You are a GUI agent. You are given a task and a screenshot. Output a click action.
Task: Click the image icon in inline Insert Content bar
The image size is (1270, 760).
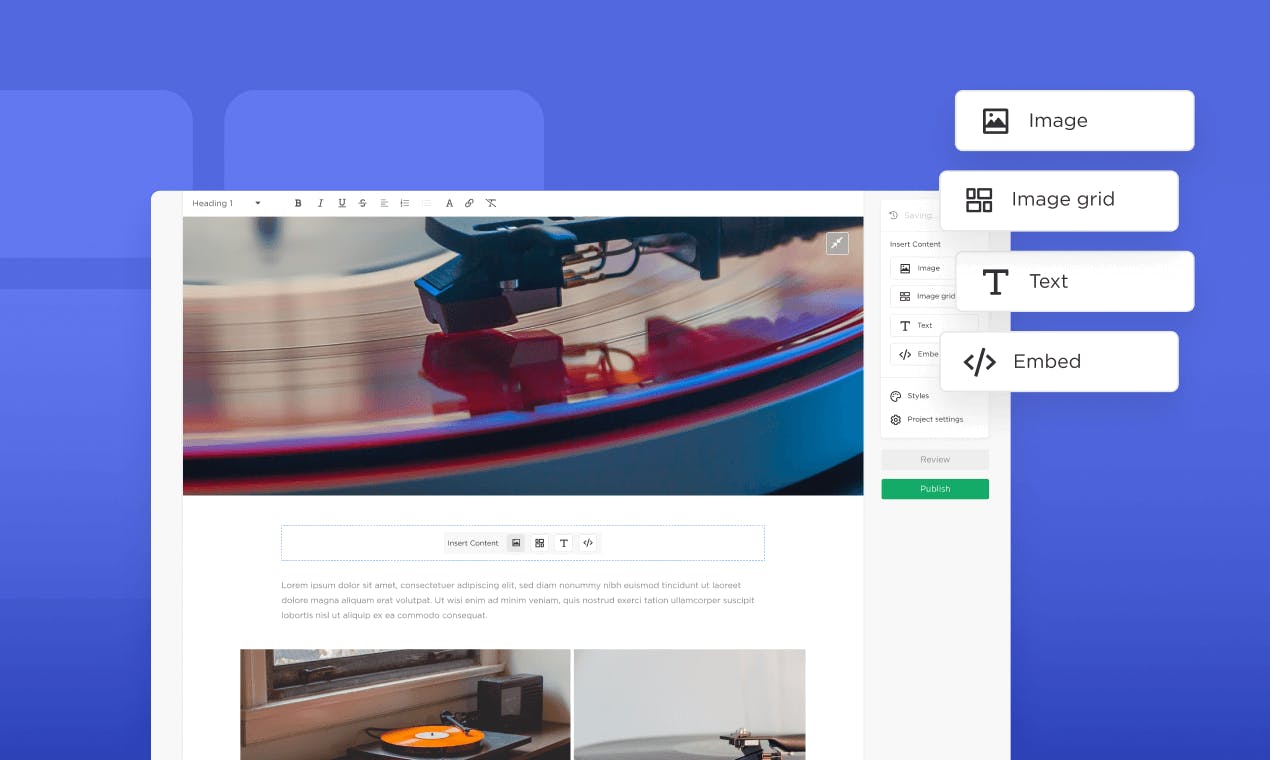coord(516,543)
